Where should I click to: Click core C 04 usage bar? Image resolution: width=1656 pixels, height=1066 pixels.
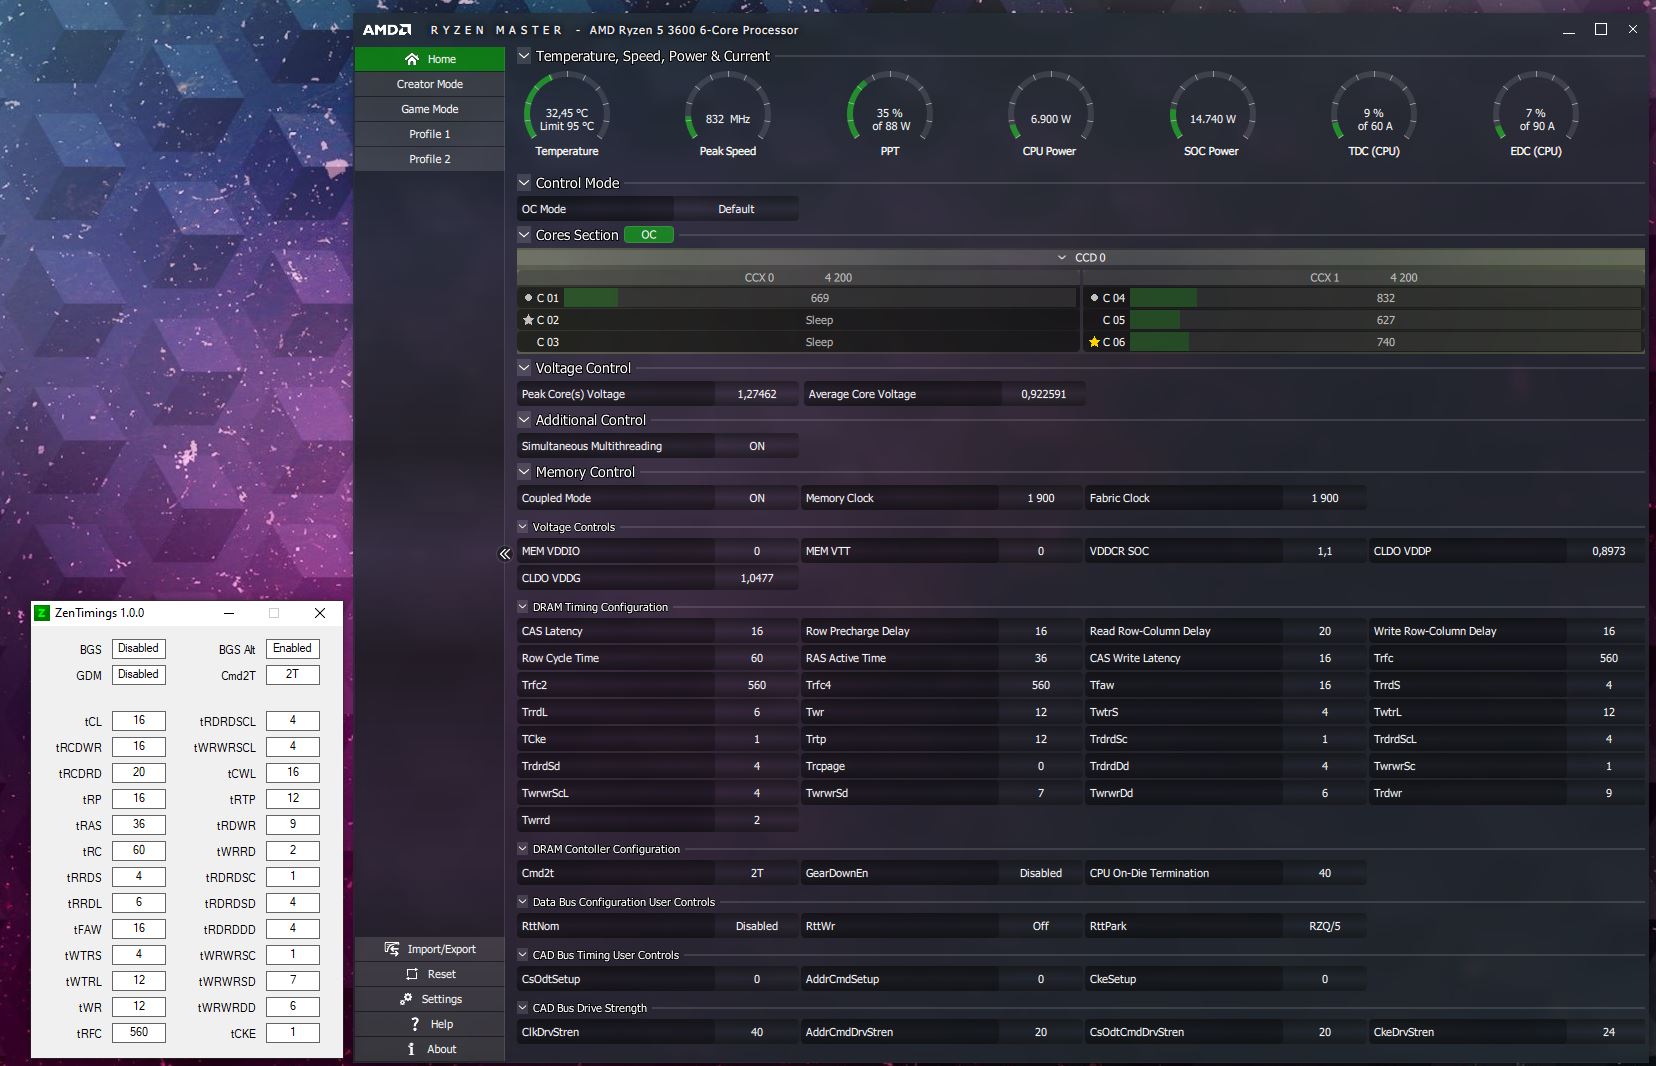click(1385, 298)
